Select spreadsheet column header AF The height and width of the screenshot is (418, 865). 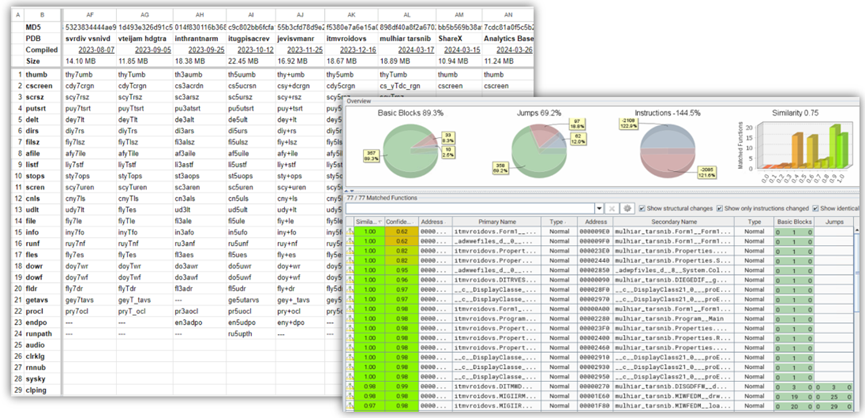88,16
